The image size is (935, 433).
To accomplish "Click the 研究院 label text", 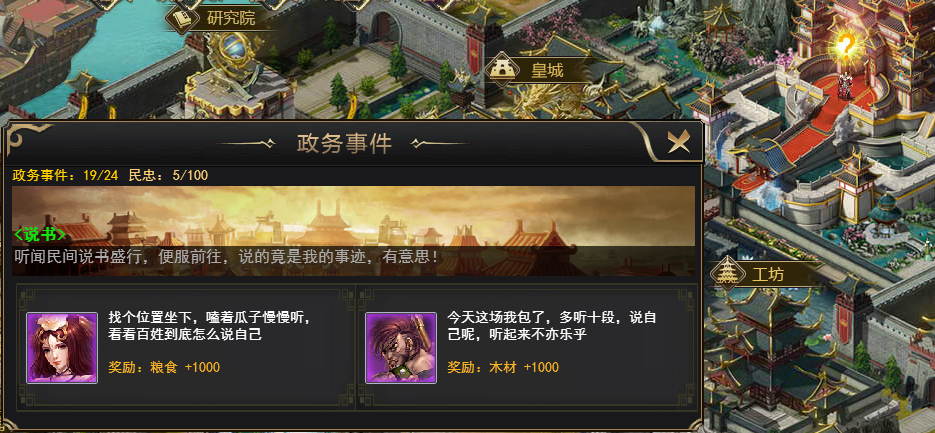I will 231,18.
